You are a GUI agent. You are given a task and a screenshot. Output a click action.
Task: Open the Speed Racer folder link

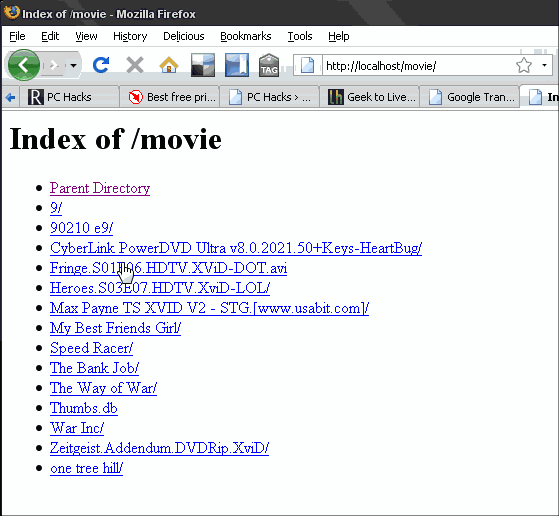[x=91, y=348]
